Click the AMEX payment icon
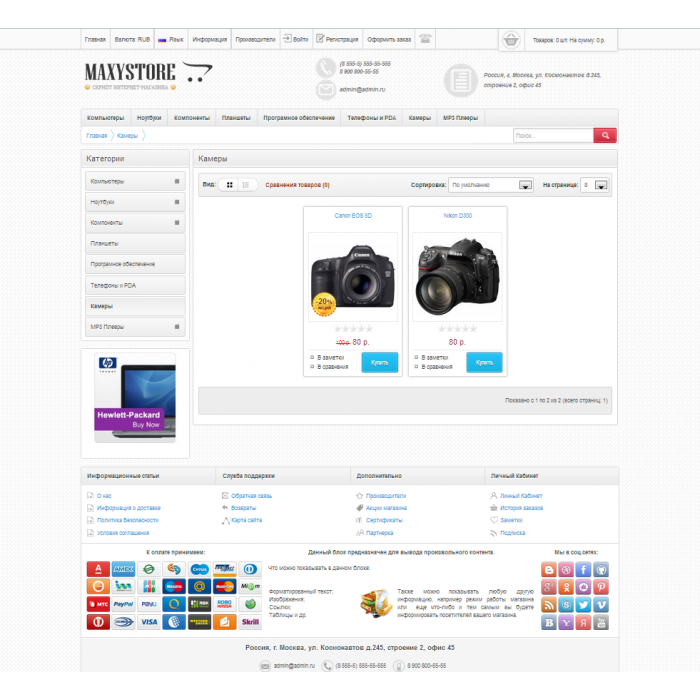 click(x=123, y=569)
